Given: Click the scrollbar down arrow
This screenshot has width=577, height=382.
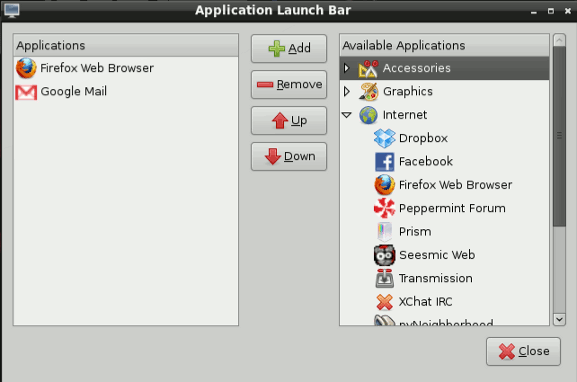Looking at the screenshot, I should coord(559,319).
